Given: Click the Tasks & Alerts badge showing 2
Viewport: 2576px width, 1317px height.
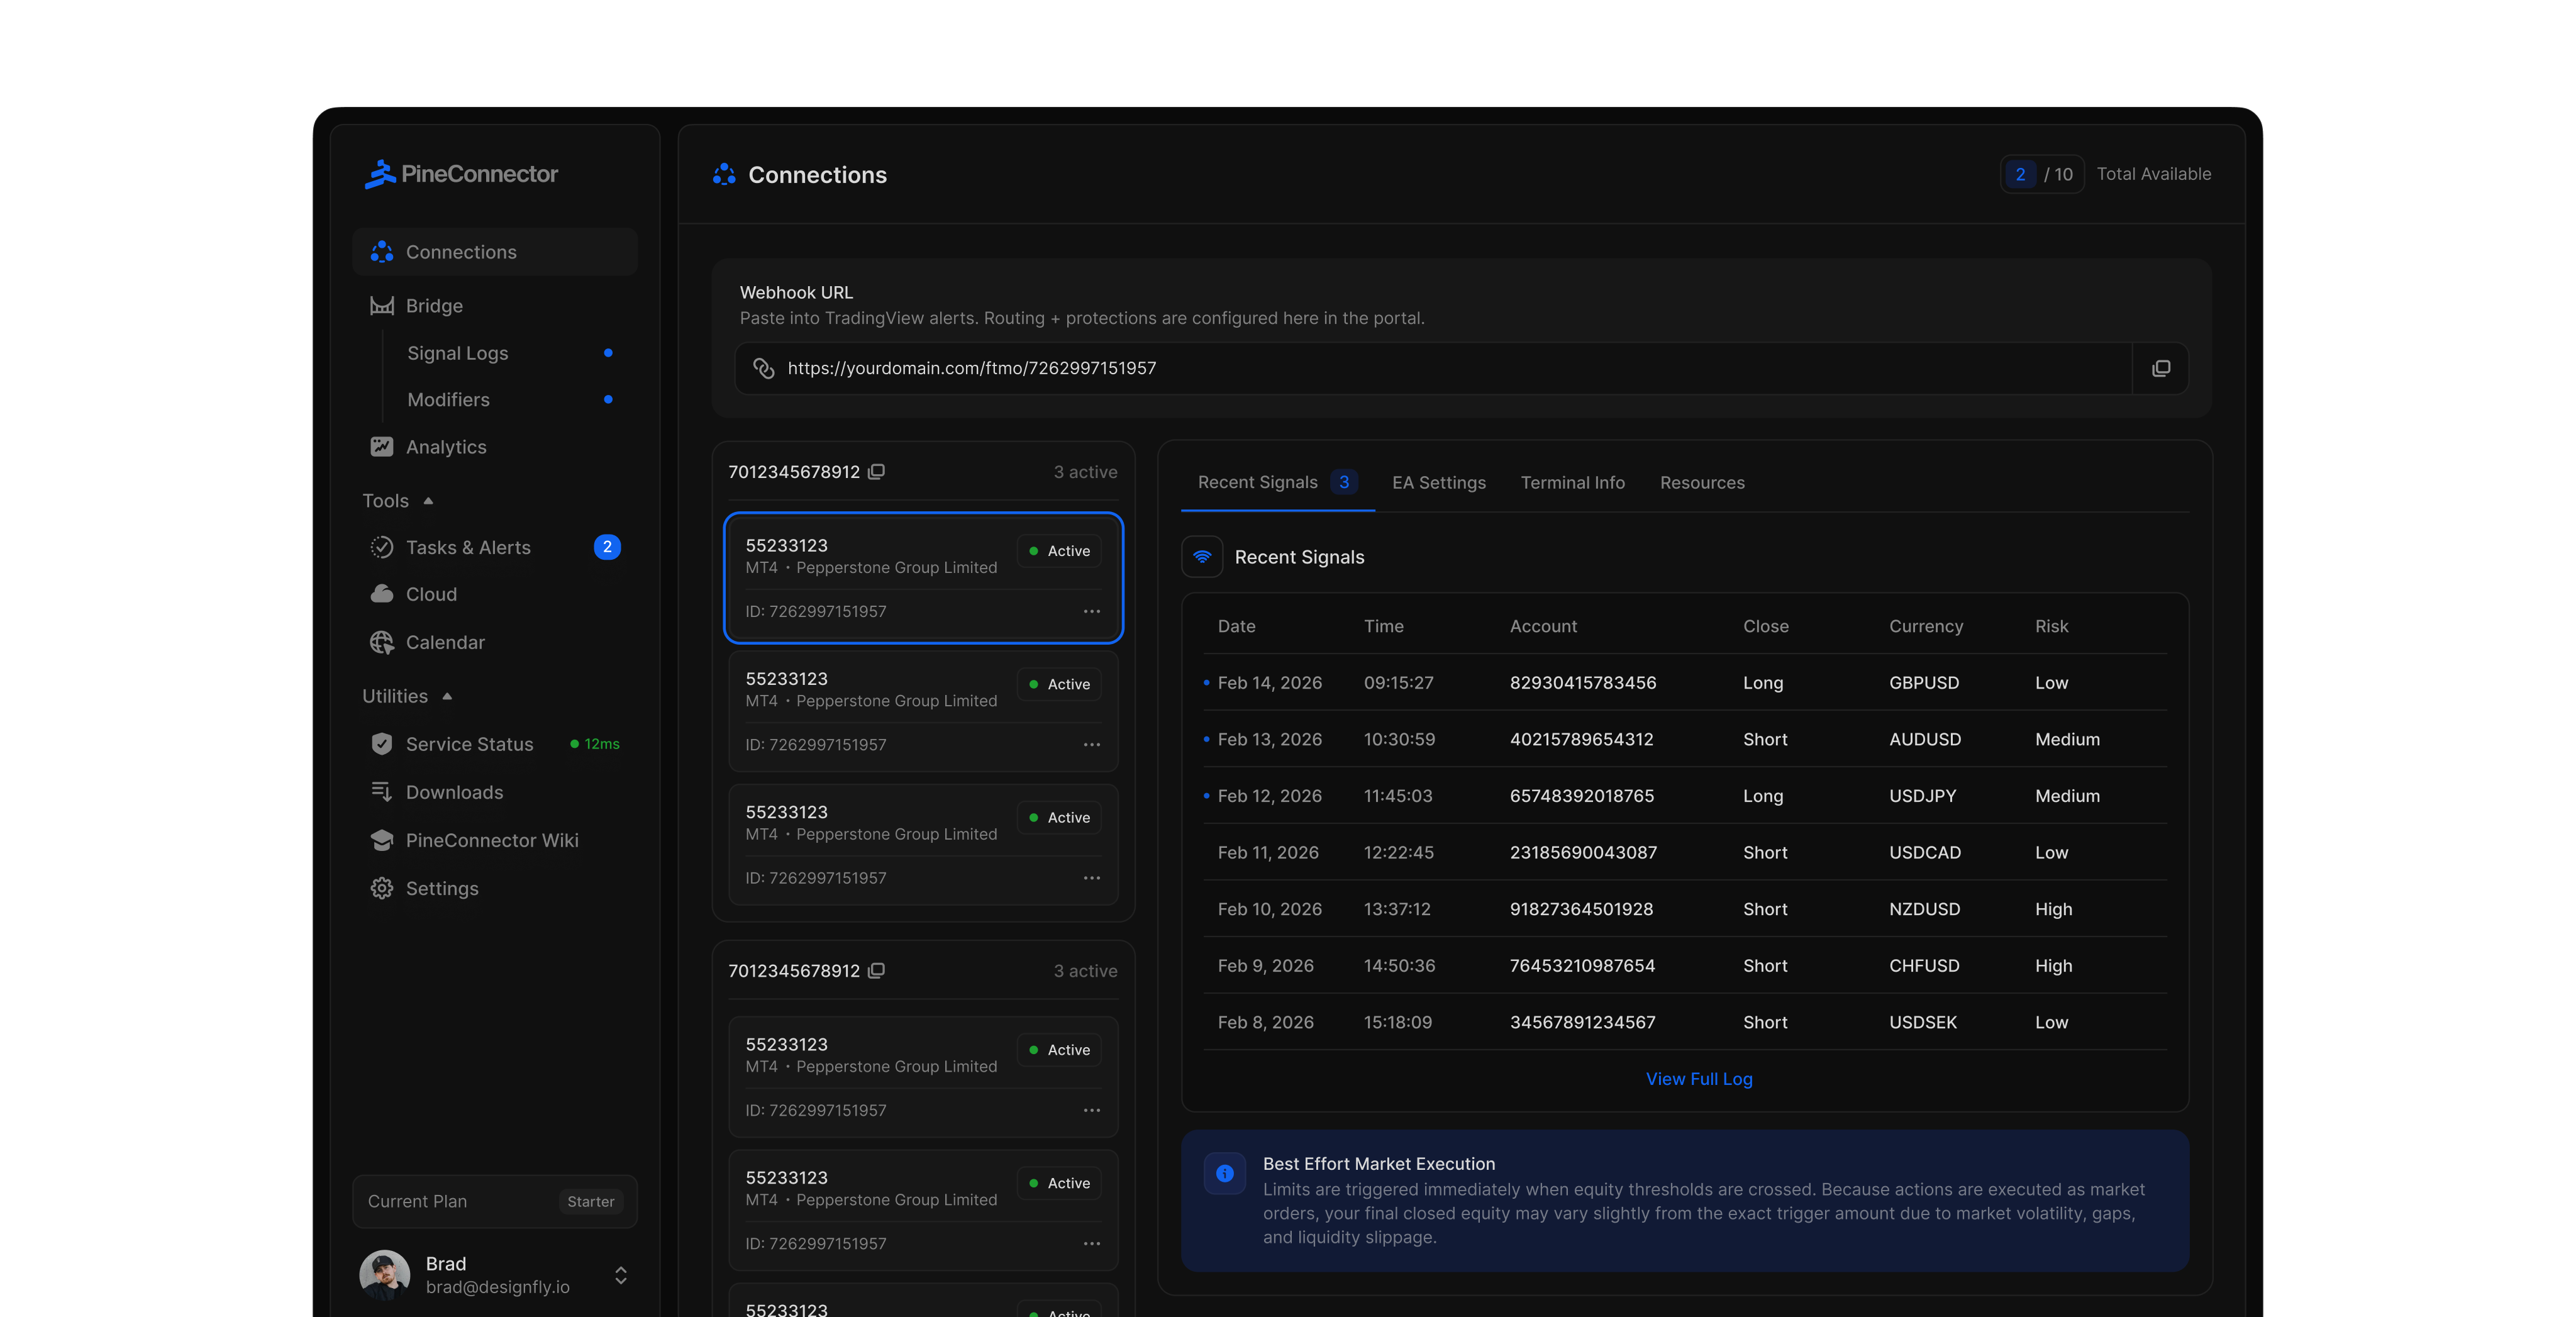Looking at the screenshot, I should (607, 547).
